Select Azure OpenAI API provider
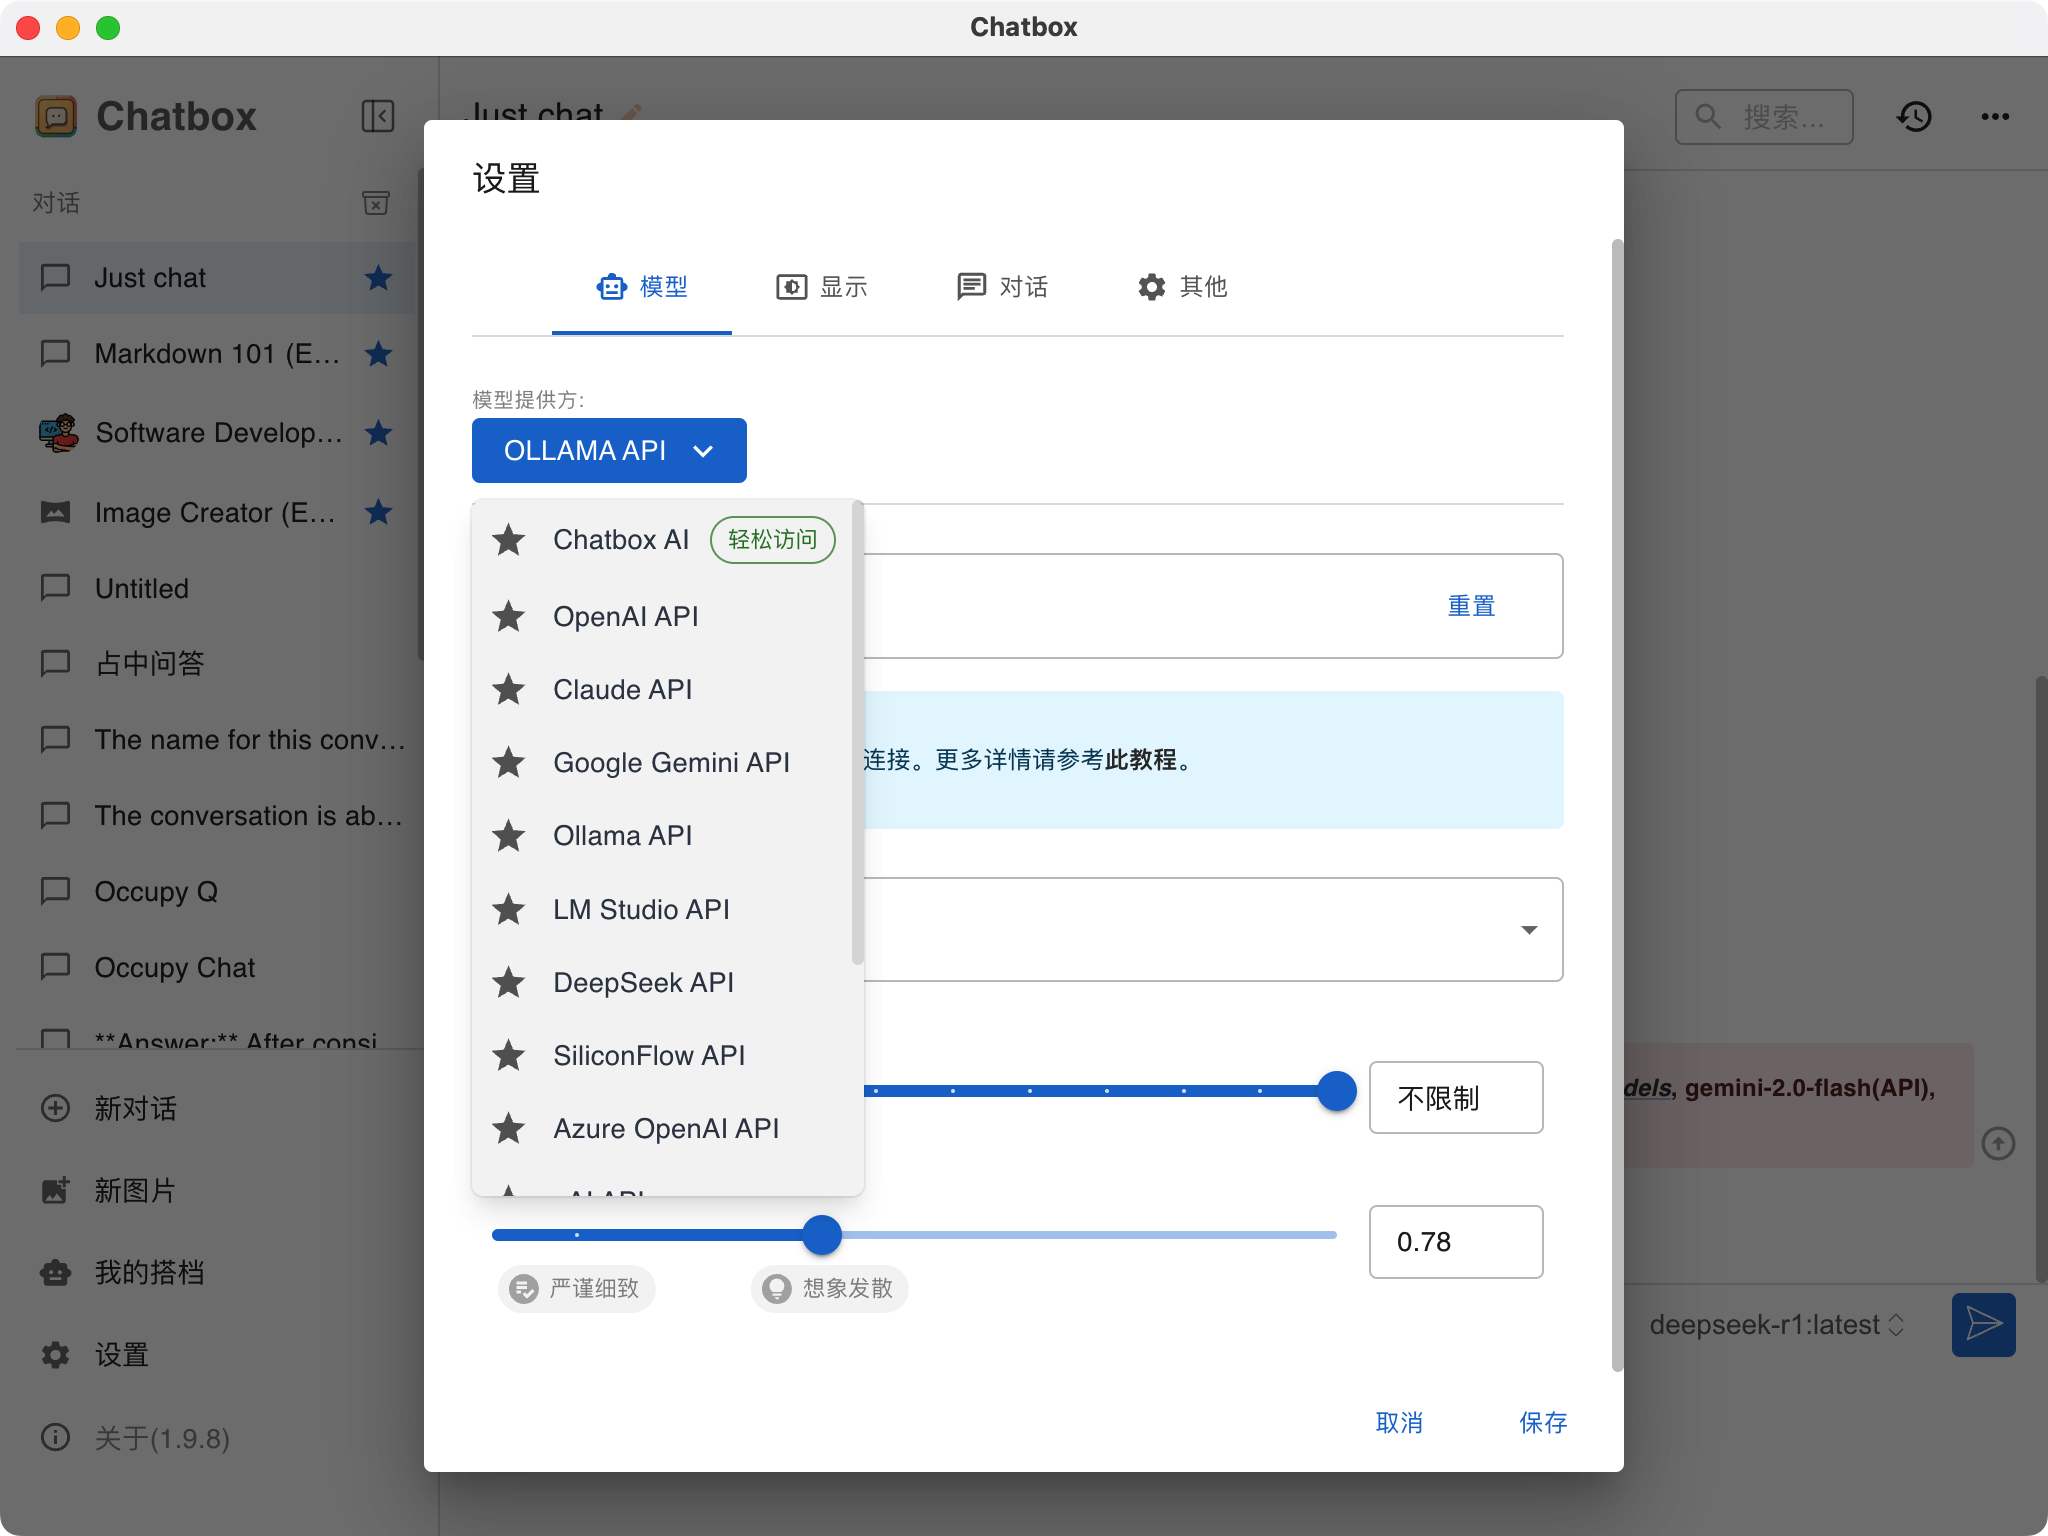The image size is (2048, 1536). point(662,1128)
